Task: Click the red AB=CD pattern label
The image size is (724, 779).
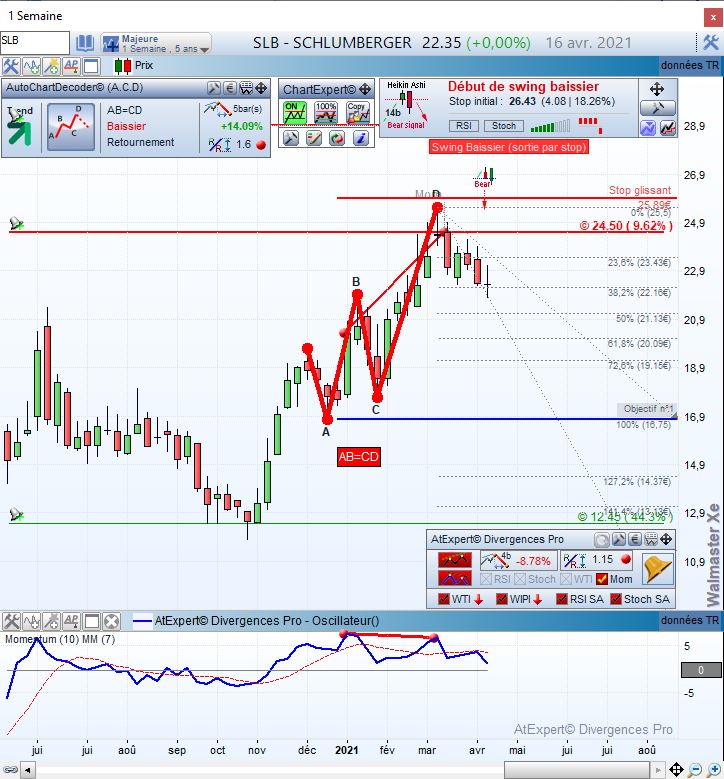Action: [x=359, y=457]
